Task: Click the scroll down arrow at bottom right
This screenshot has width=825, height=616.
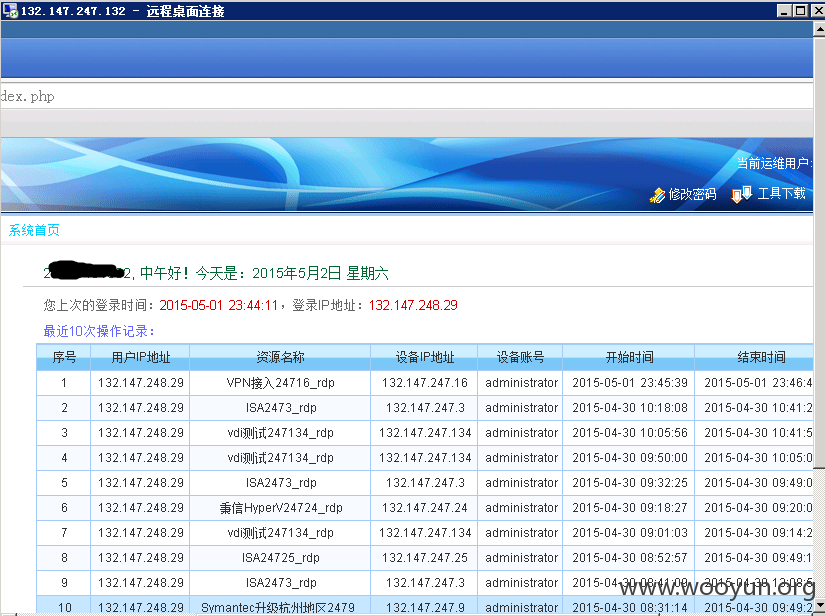Action: pos(819,603)
